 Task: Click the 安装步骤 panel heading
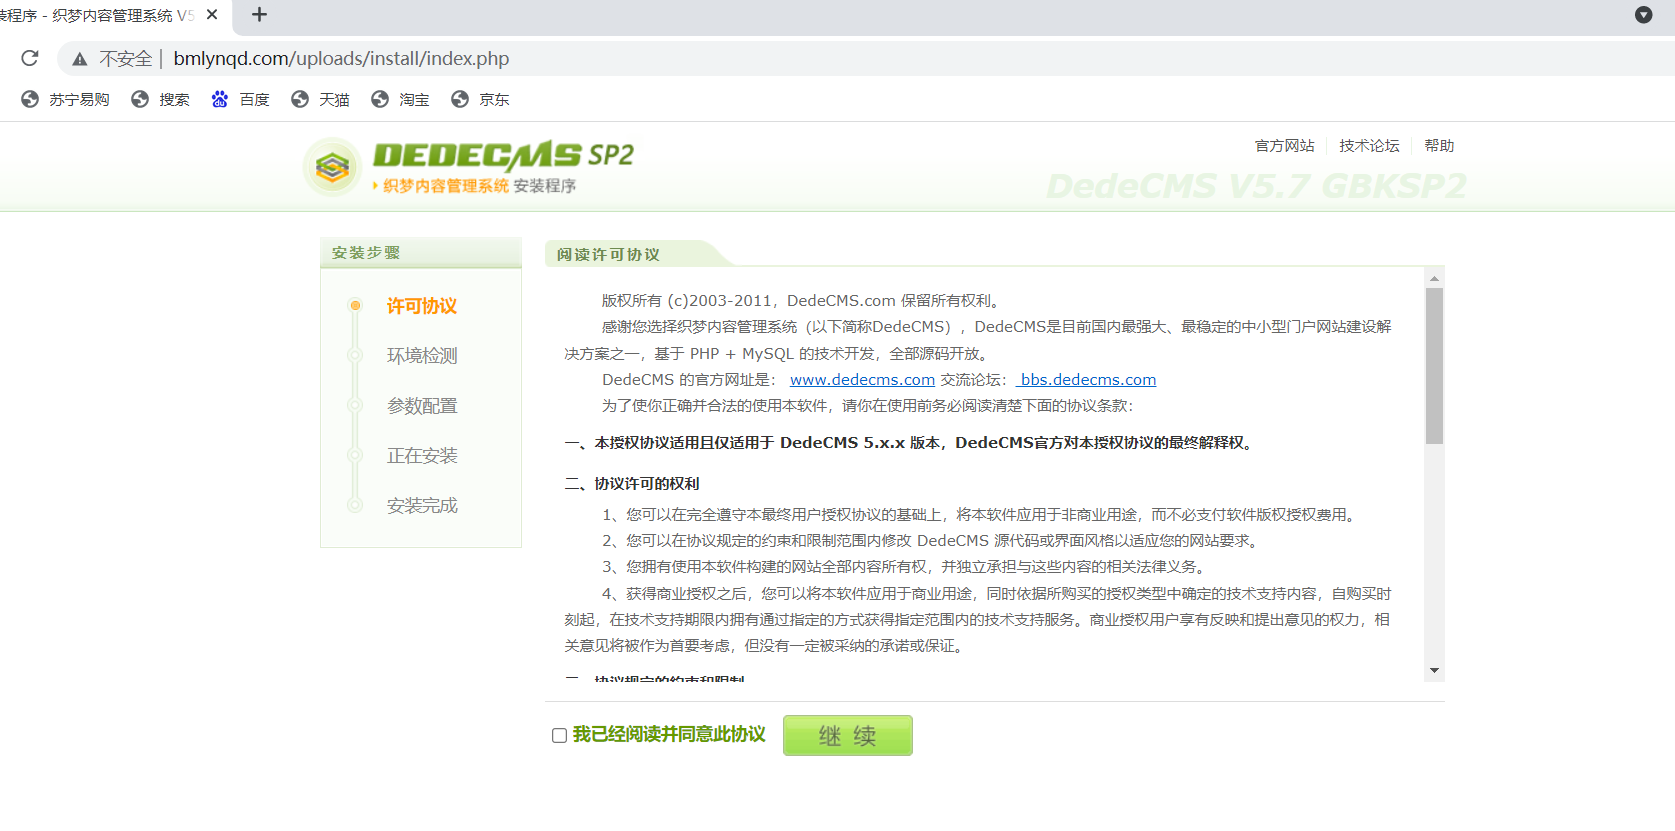[x=366, y=253]
